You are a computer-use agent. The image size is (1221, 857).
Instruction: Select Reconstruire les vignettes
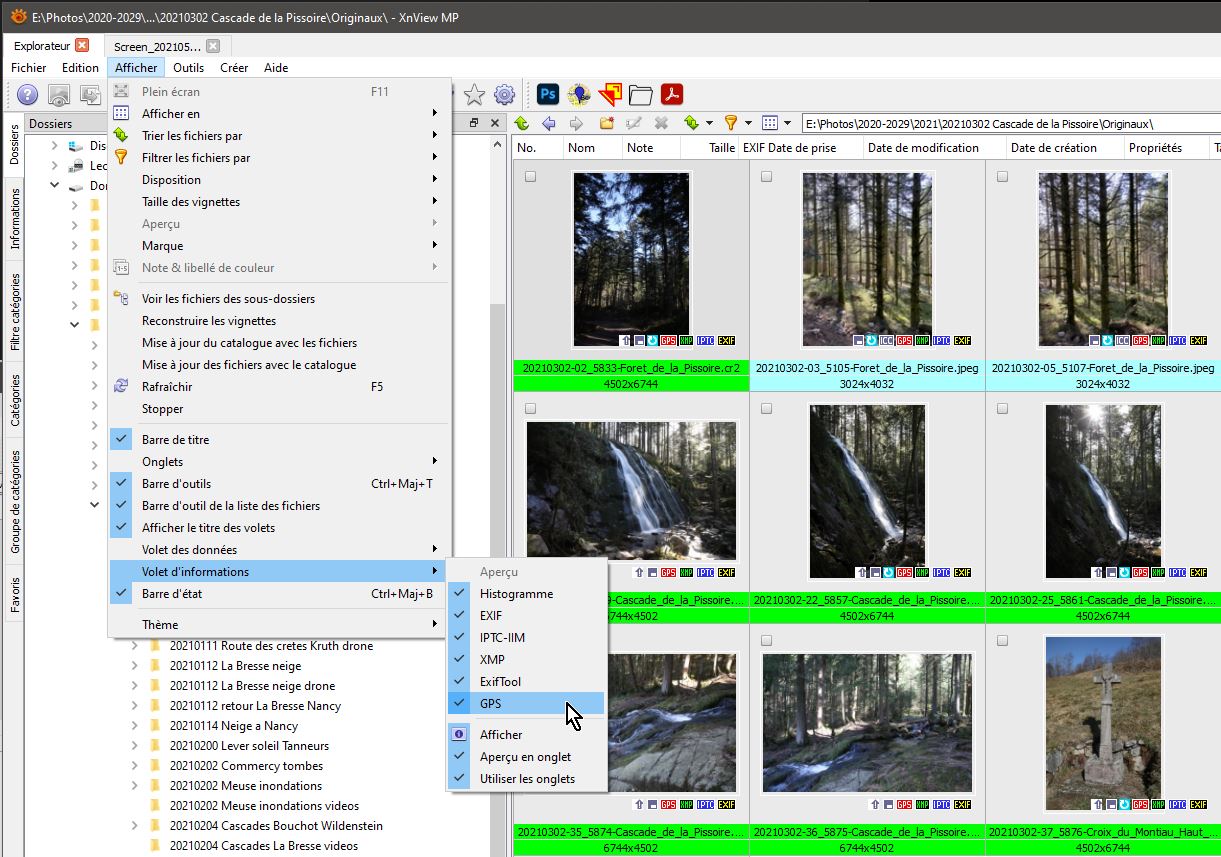point(209,321)
